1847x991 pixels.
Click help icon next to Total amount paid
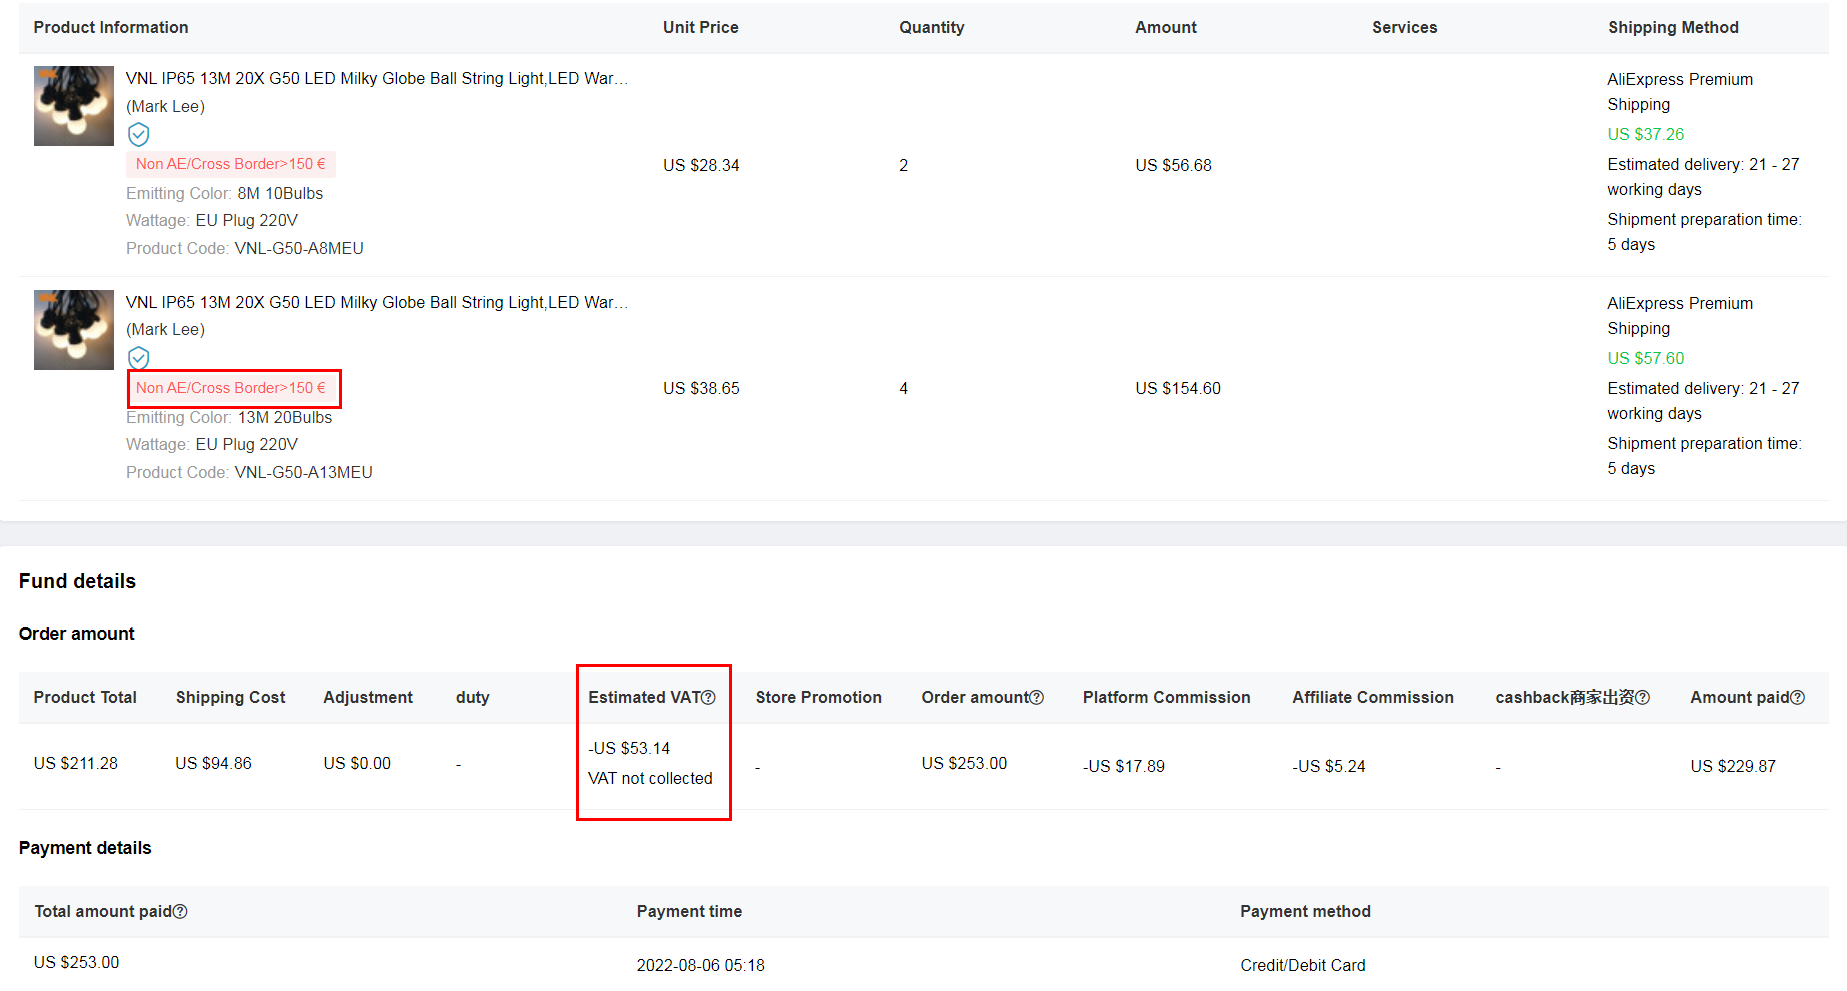click(180, 912)
